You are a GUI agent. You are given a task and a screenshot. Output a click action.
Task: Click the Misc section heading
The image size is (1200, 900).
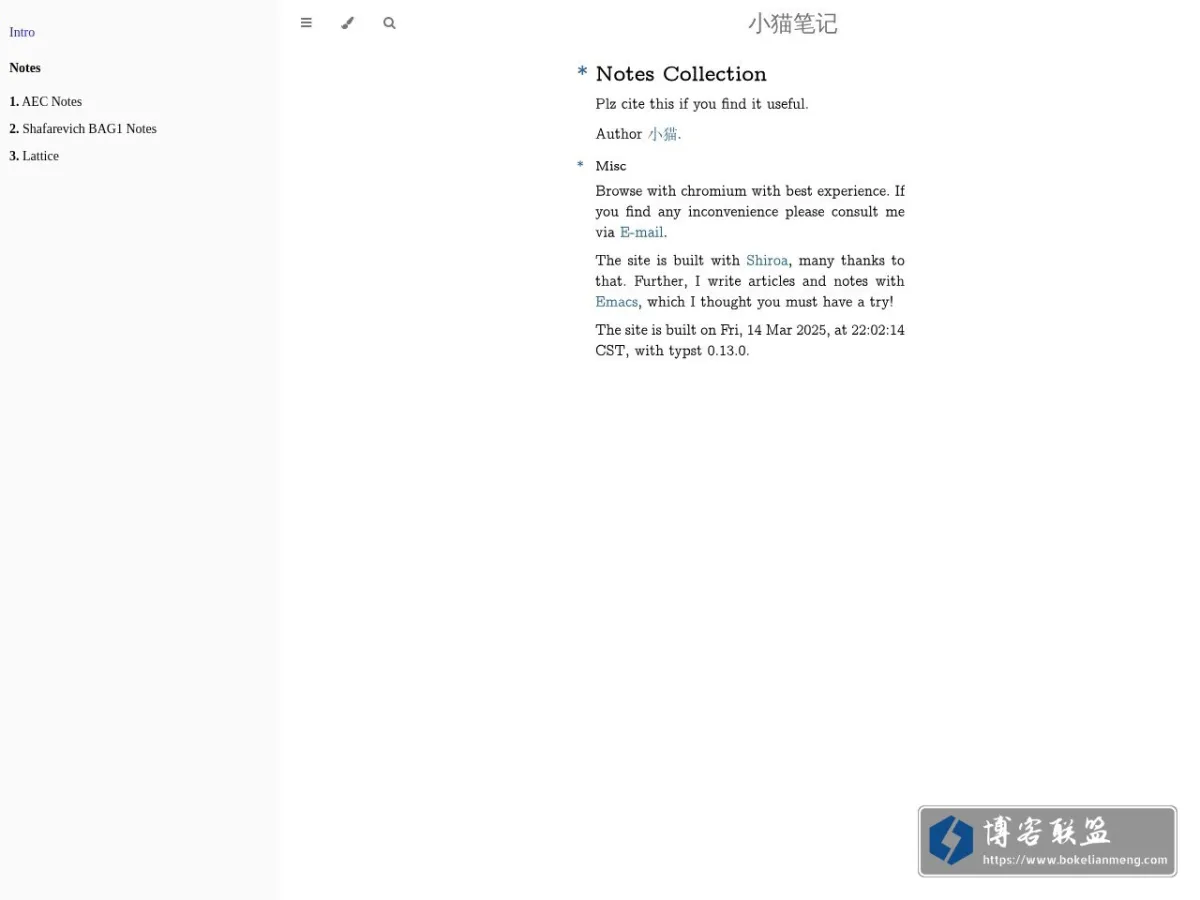click(611, 166)
